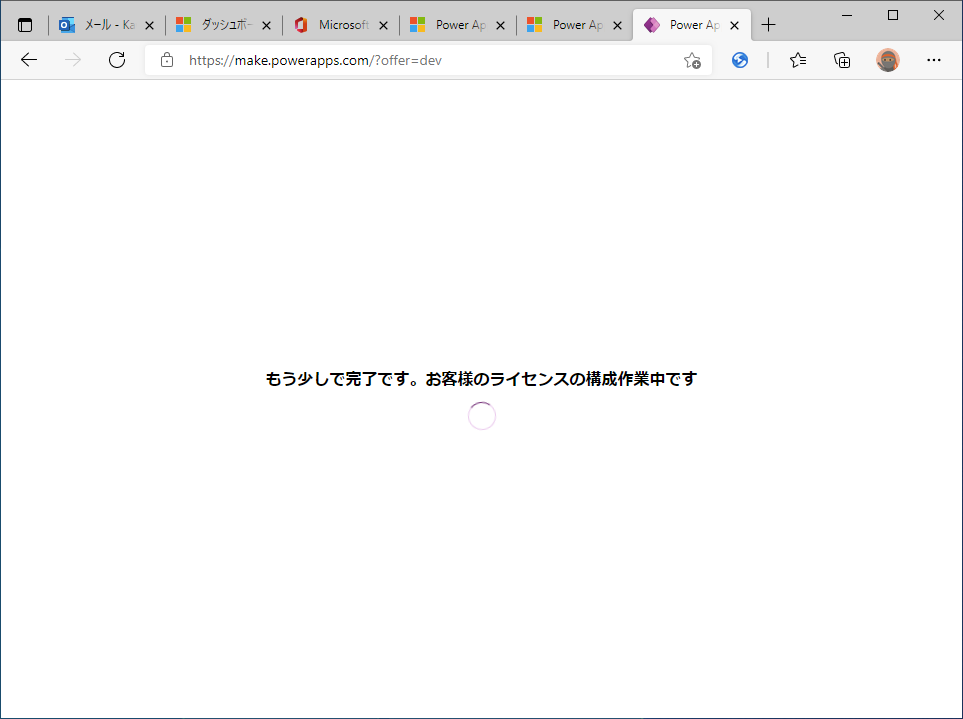
Task: Maximize the browser window
Action: (x=893, y=15)
